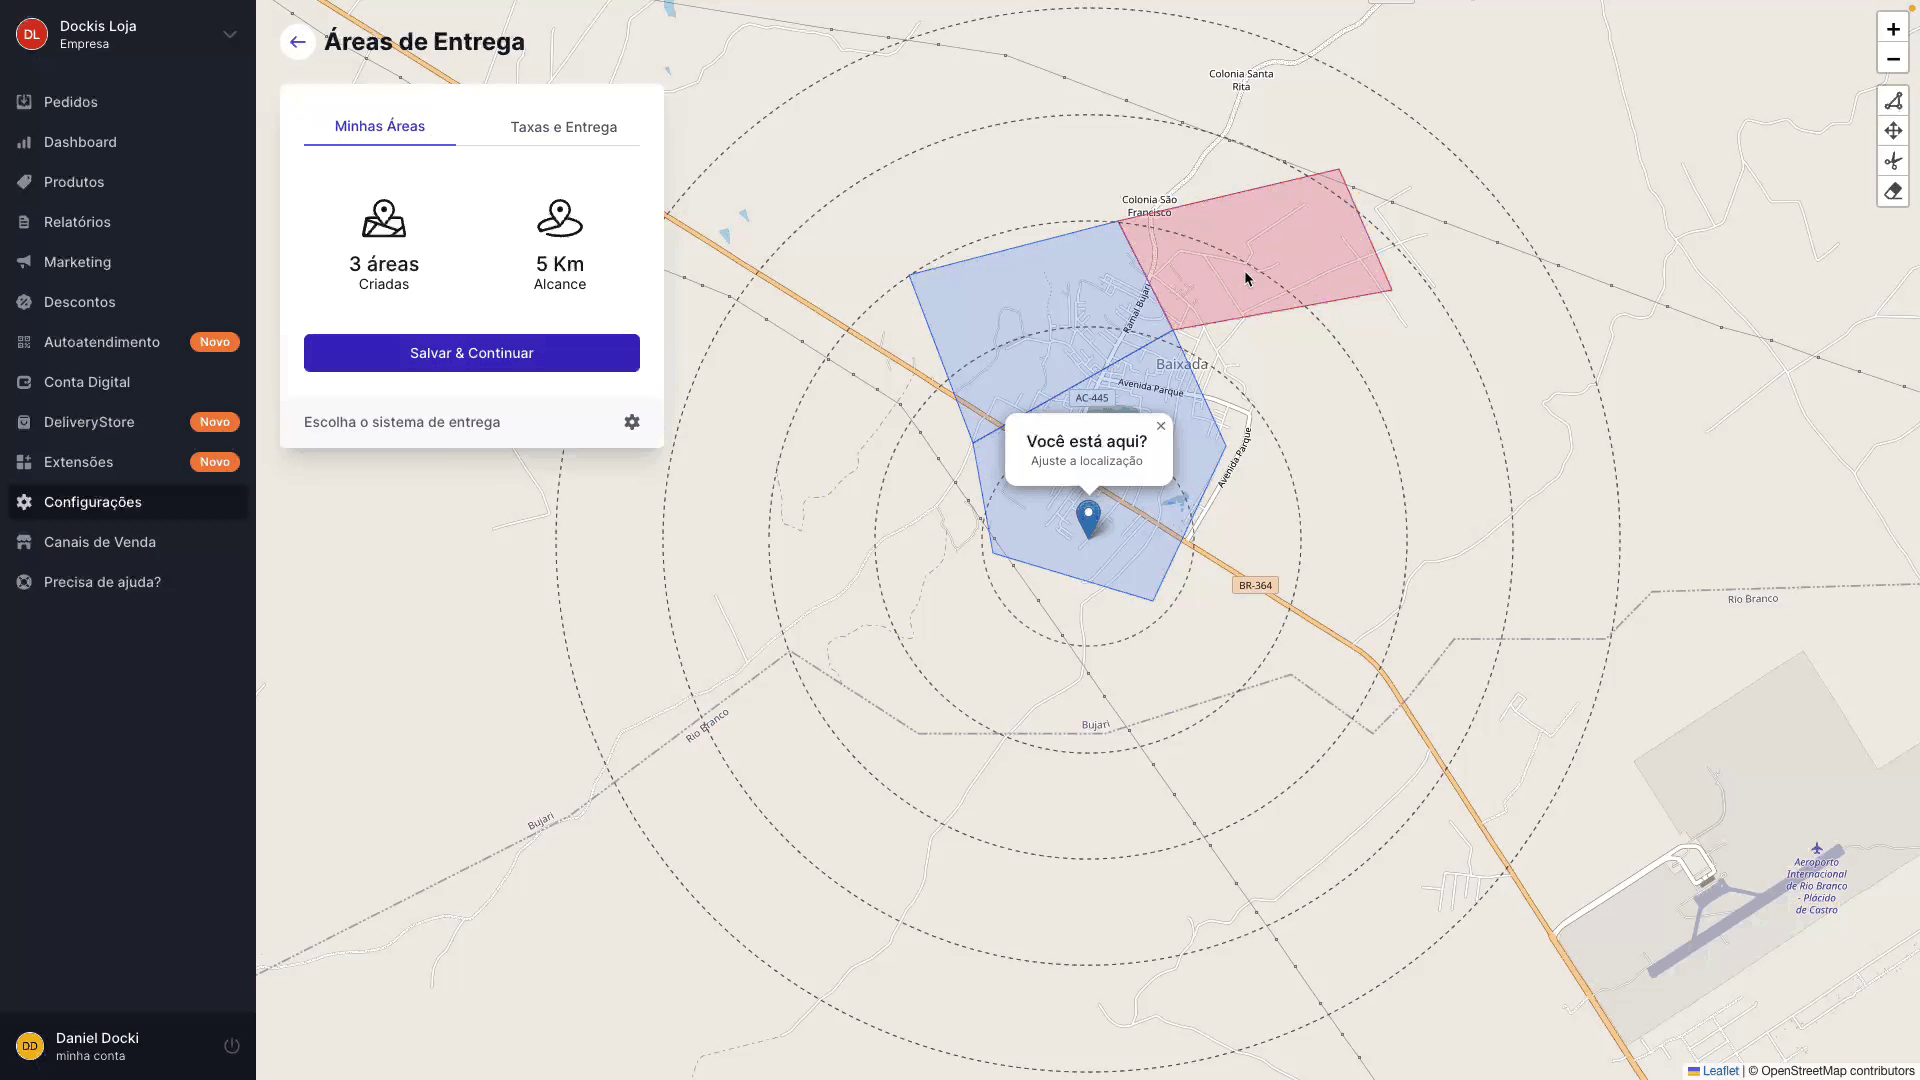1920x1080 pixels.
Task: Expand the Dockis Loja company dropdown
Action: 230,34
